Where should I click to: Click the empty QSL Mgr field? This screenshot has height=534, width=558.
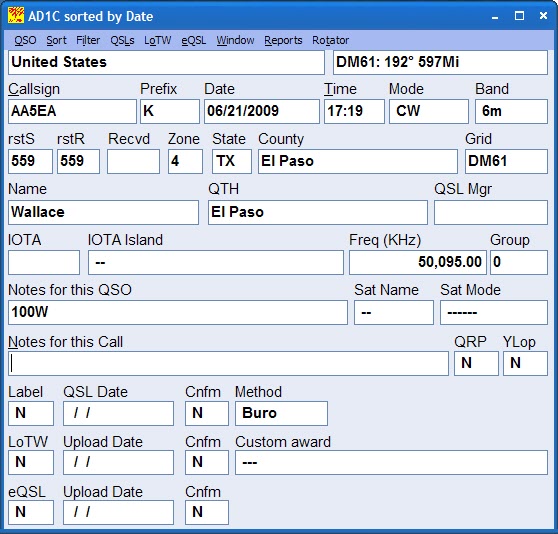pos(491,212)
